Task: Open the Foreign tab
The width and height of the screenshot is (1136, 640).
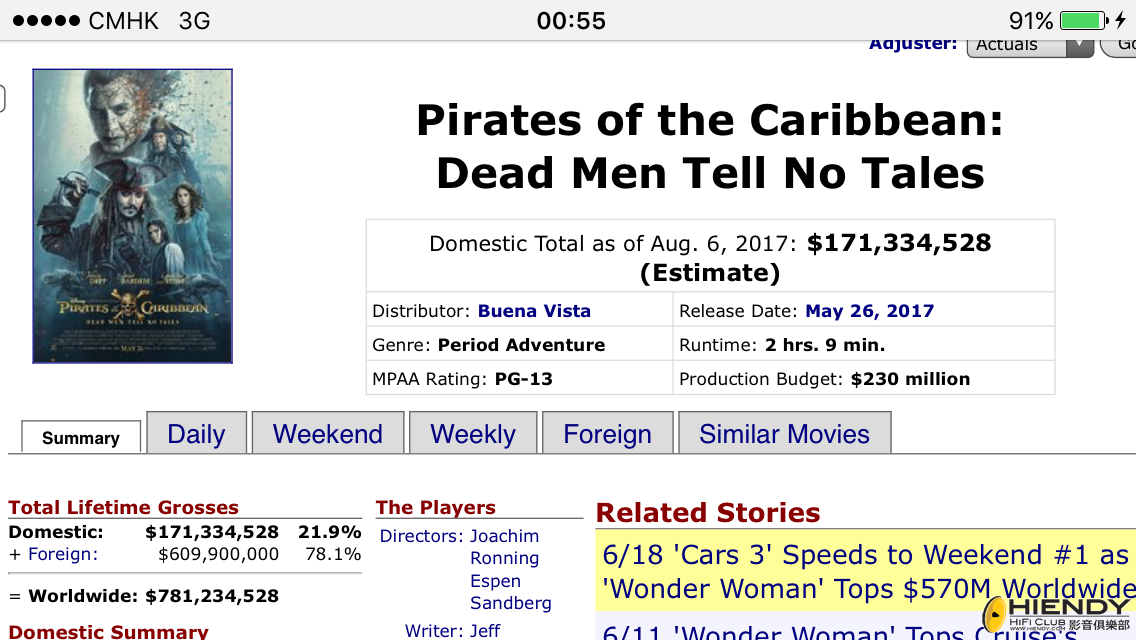Action: [x=607, y=433]
